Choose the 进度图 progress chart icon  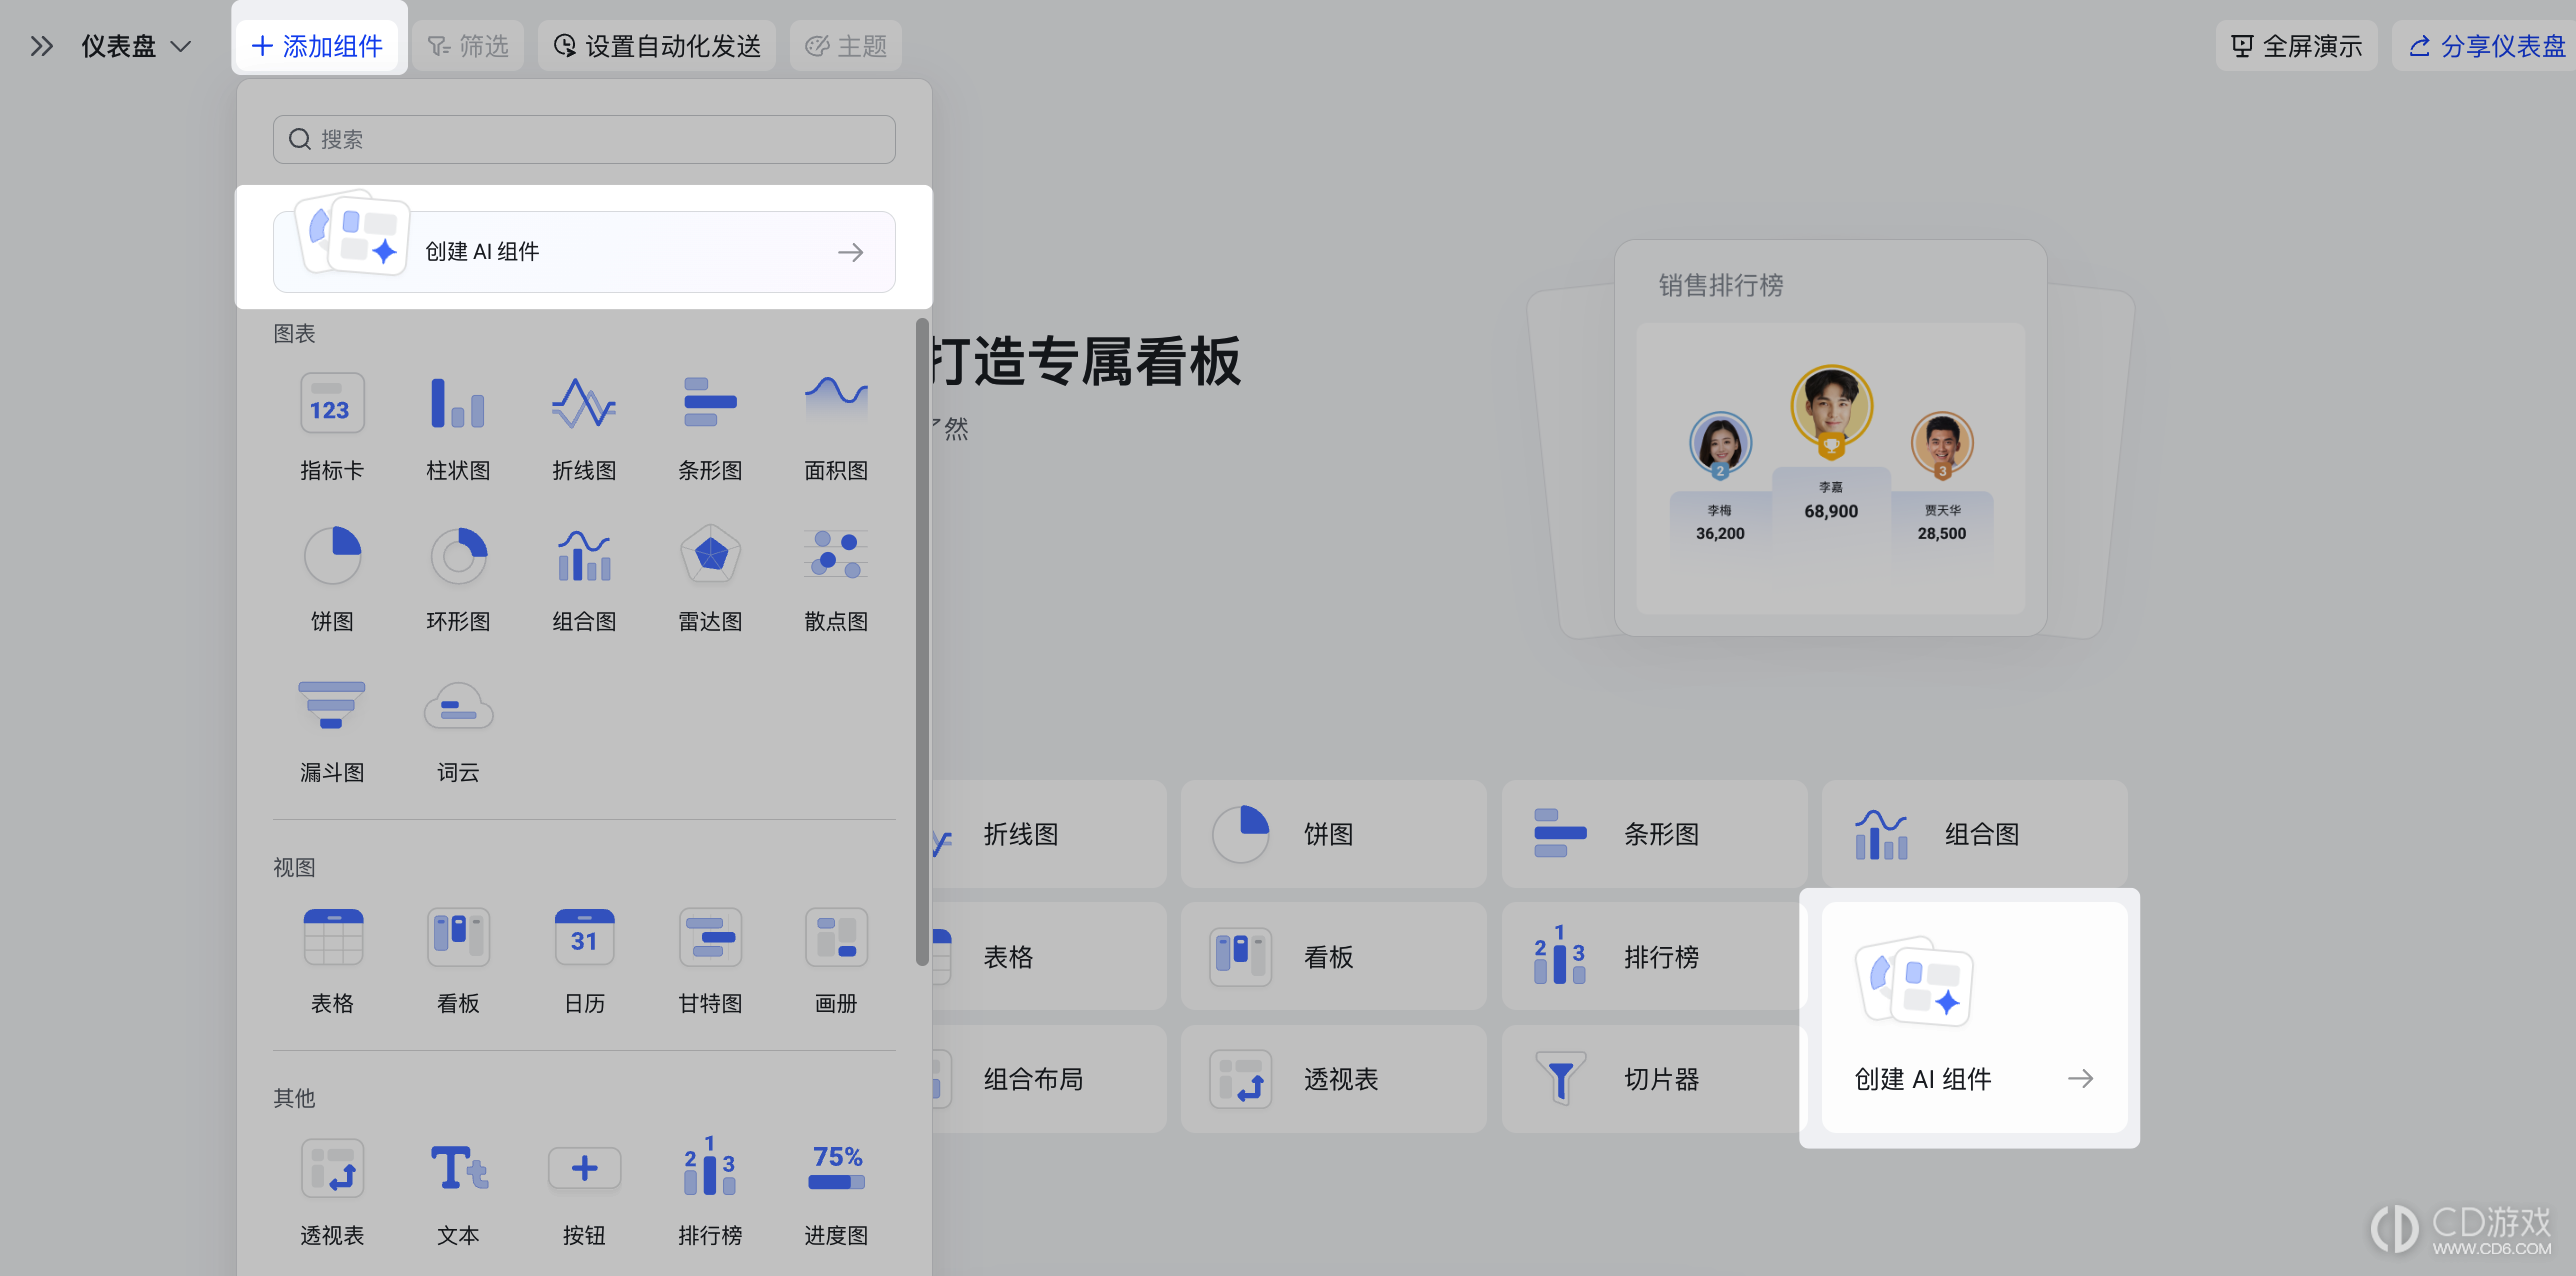[x=836, y=1169]
